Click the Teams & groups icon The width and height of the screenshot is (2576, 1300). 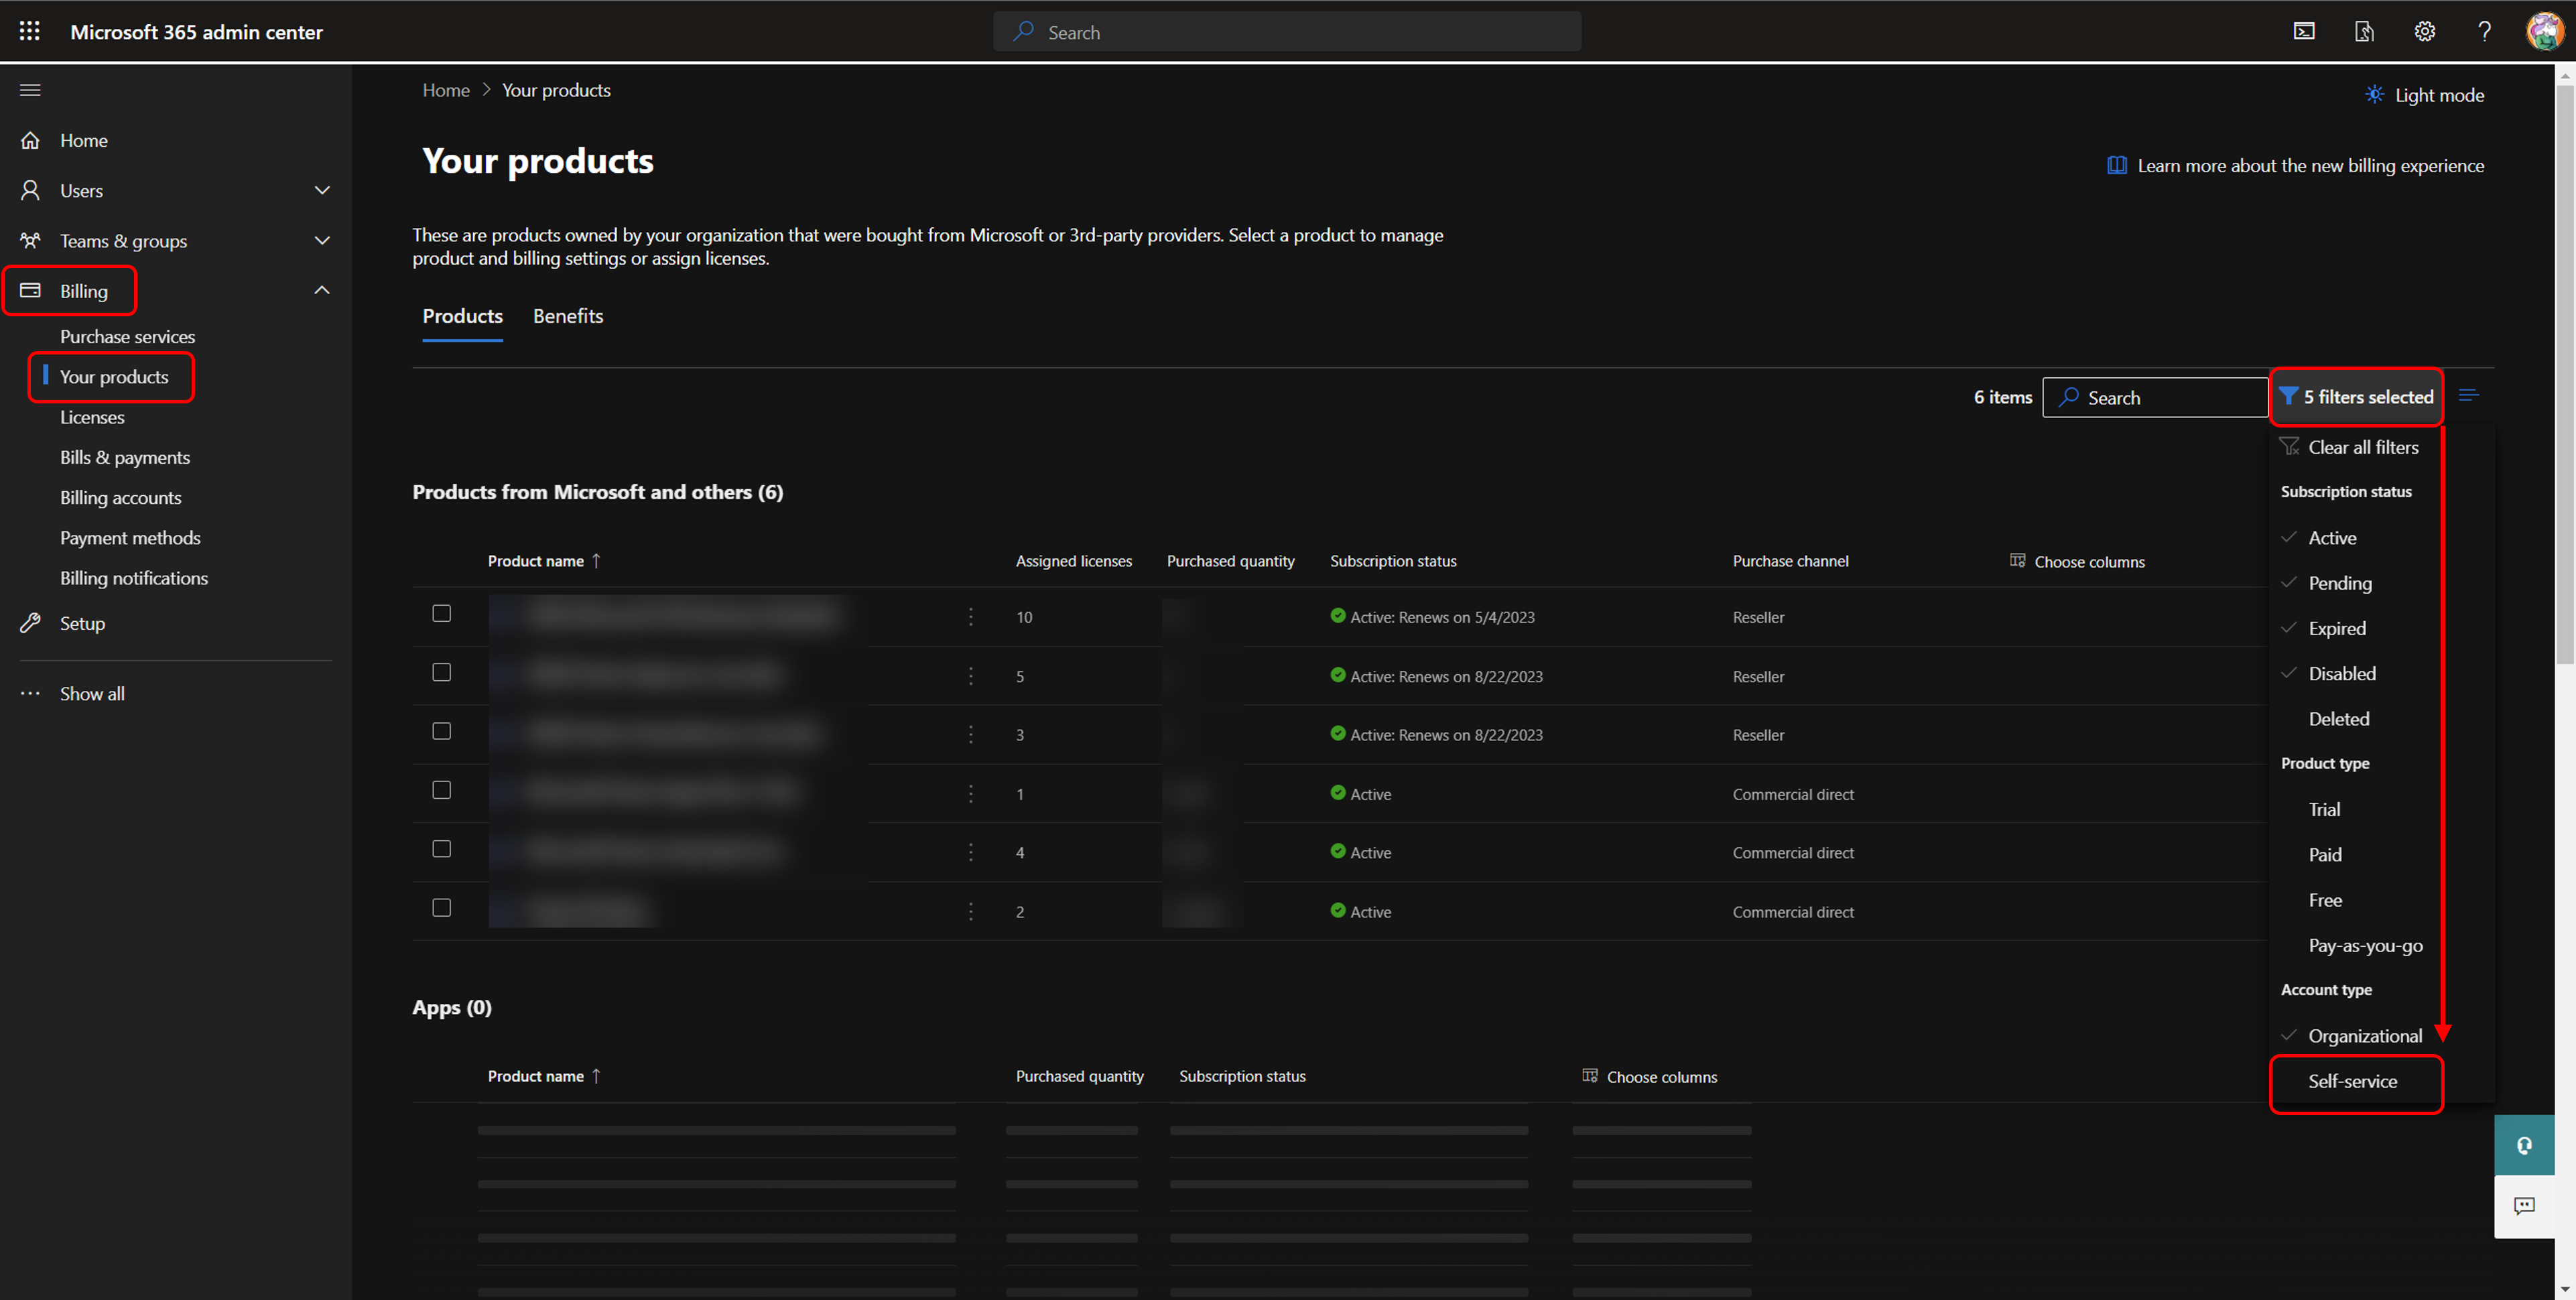[x=31, y=240]
